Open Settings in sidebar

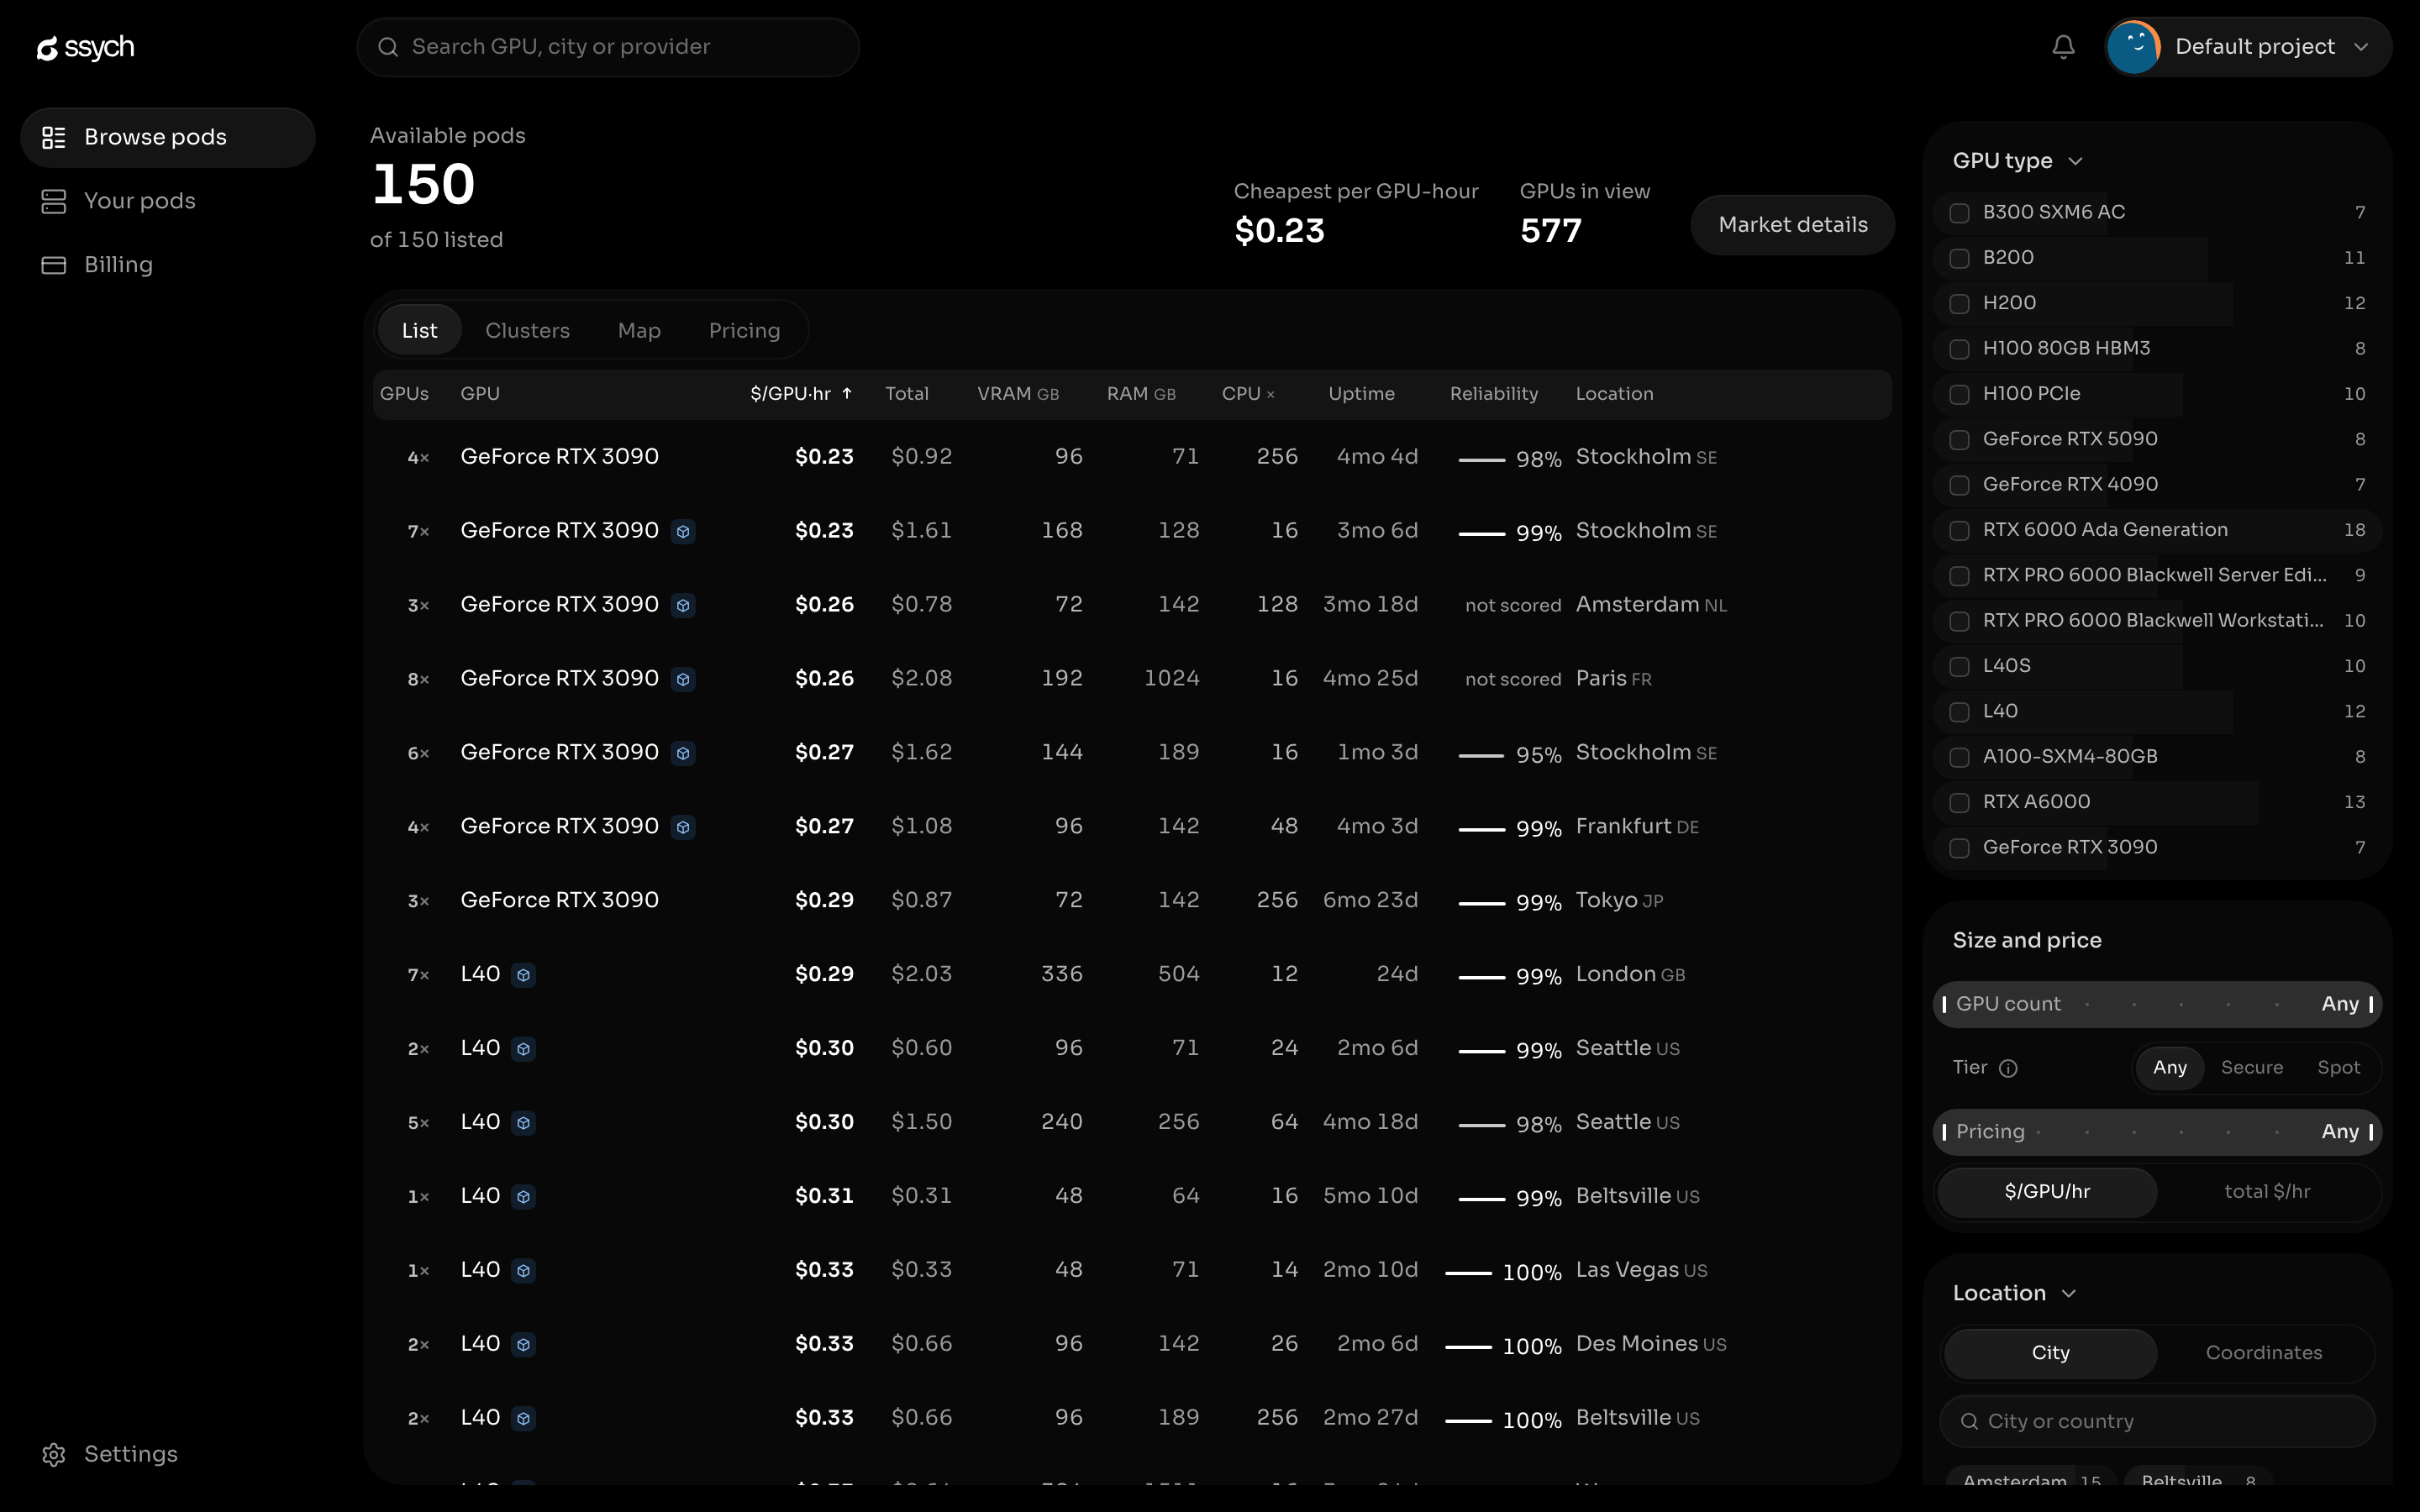point(168,1454)
